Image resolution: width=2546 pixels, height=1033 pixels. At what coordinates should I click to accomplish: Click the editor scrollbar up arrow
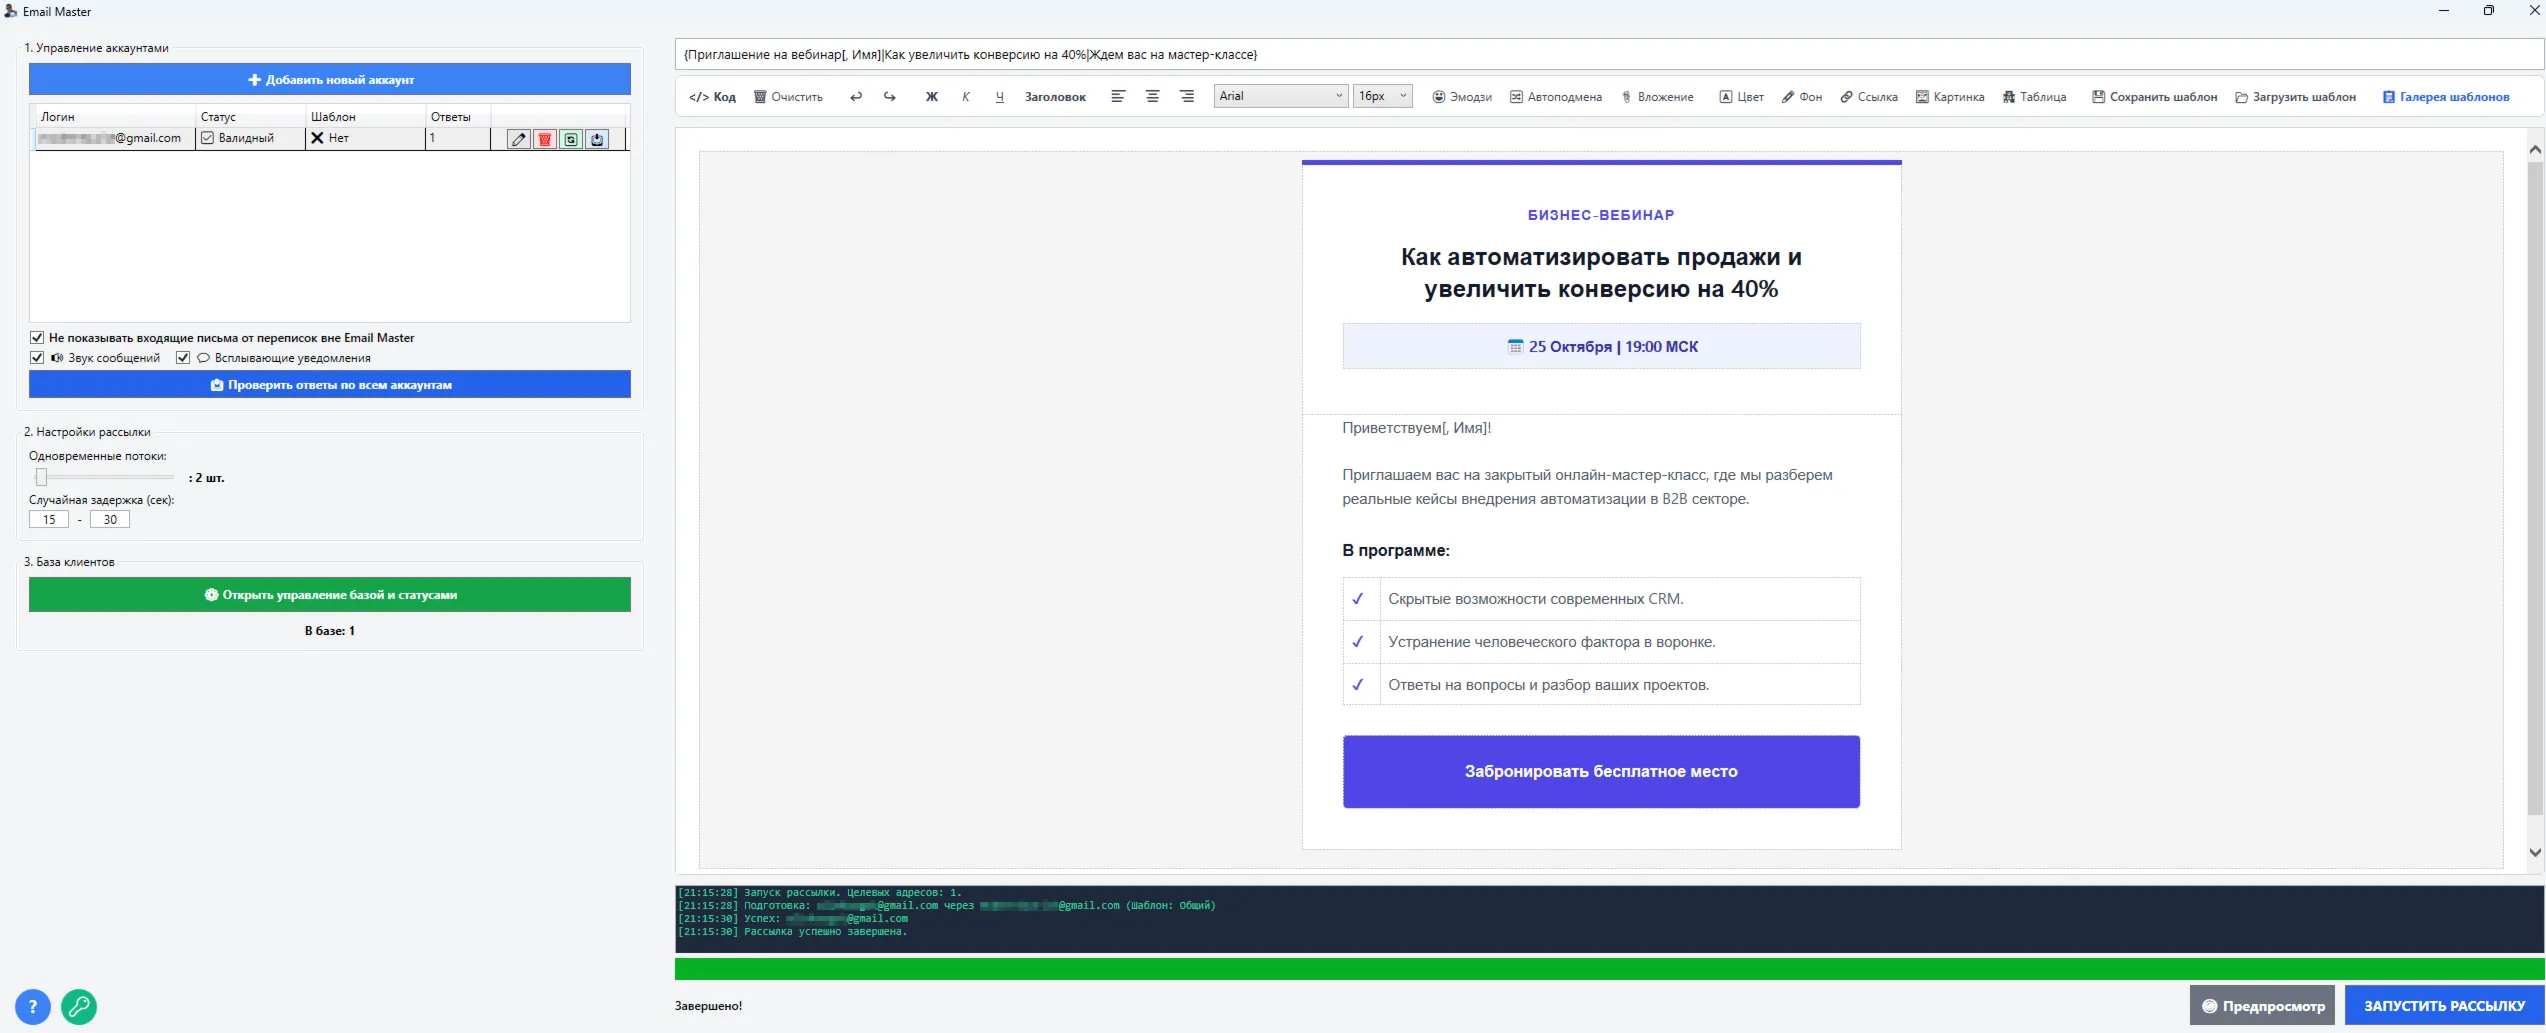[2535, 150]
